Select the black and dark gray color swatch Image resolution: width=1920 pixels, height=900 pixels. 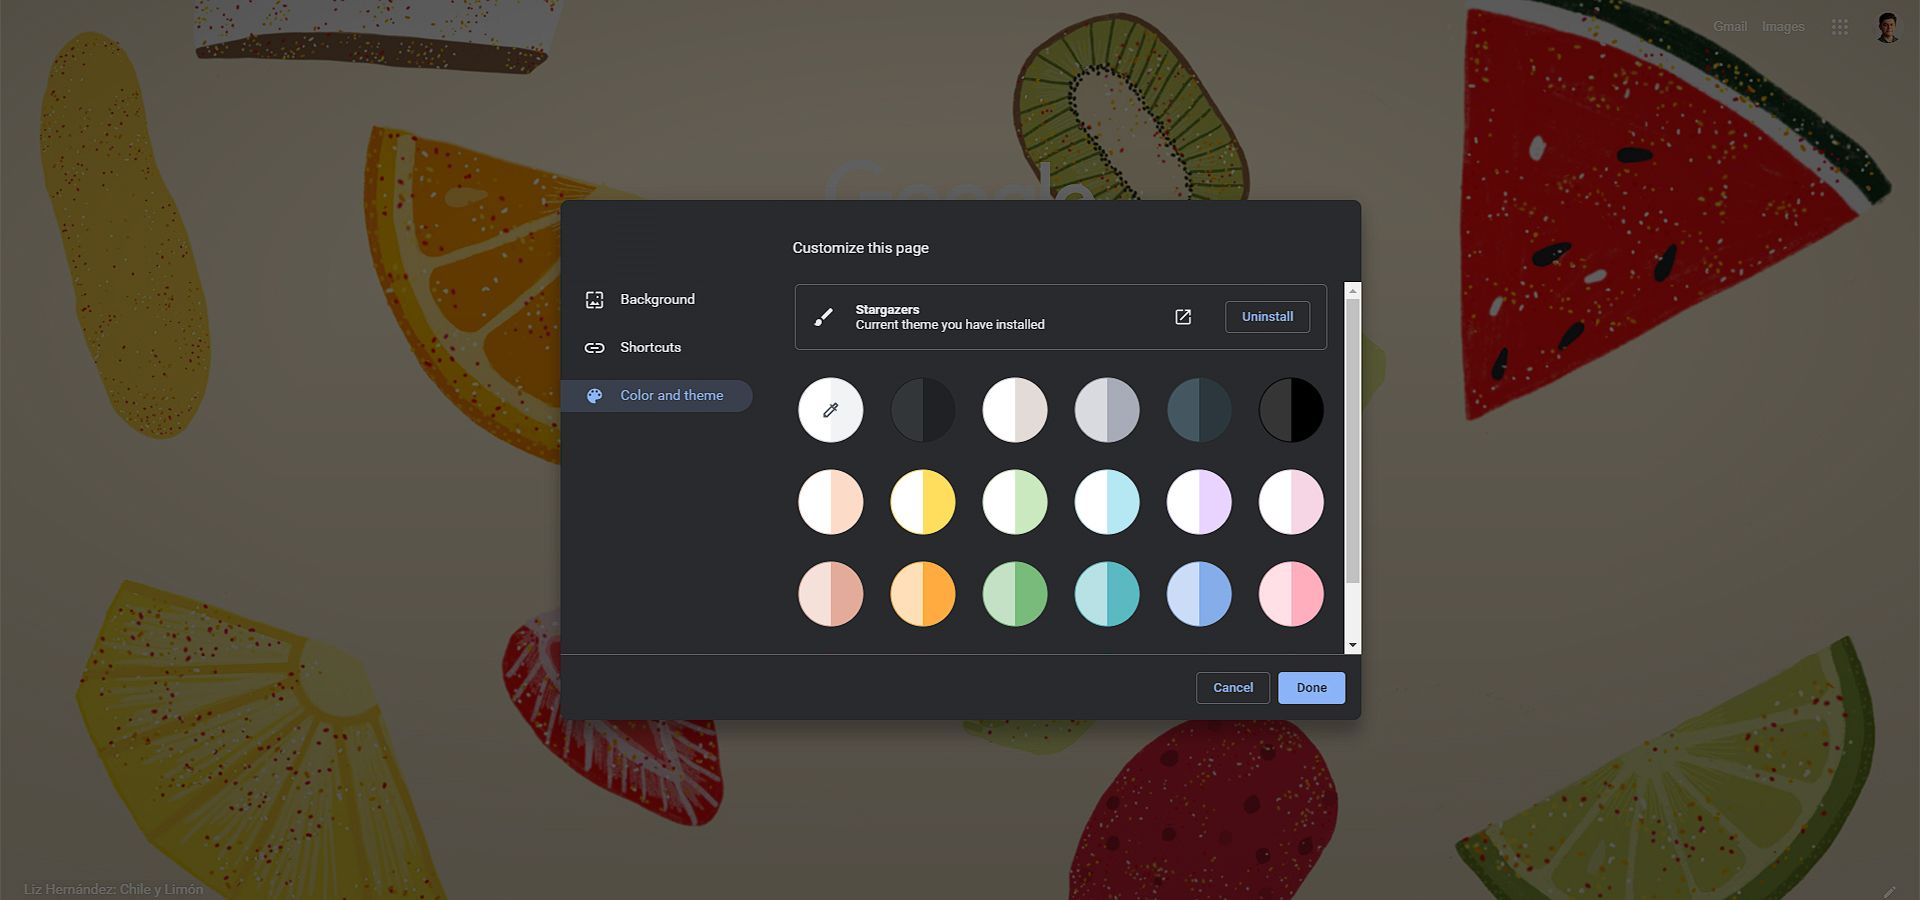pyautogui.click(x=1290, y=410)
